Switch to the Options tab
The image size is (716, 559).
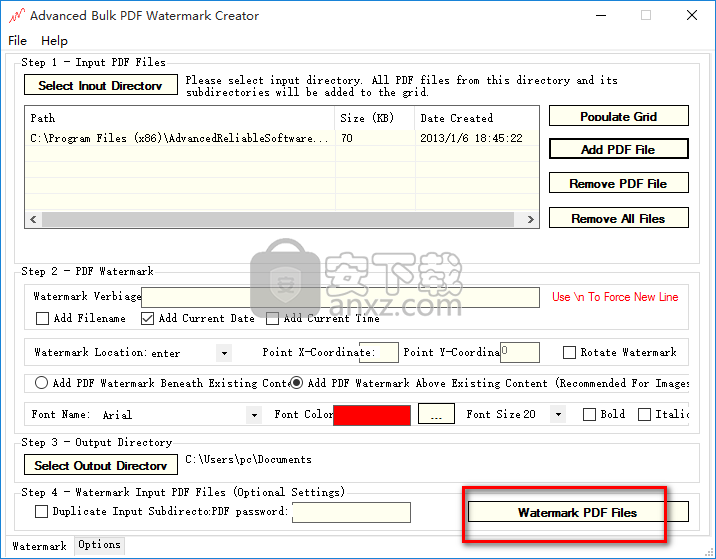click(99, 545)
